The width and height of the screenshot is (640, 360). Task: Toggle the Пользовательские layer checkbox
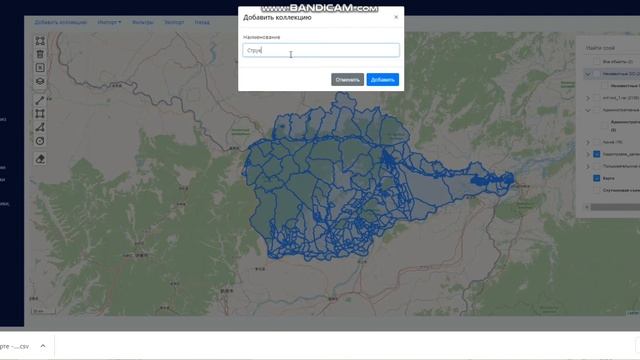[597, 166]
